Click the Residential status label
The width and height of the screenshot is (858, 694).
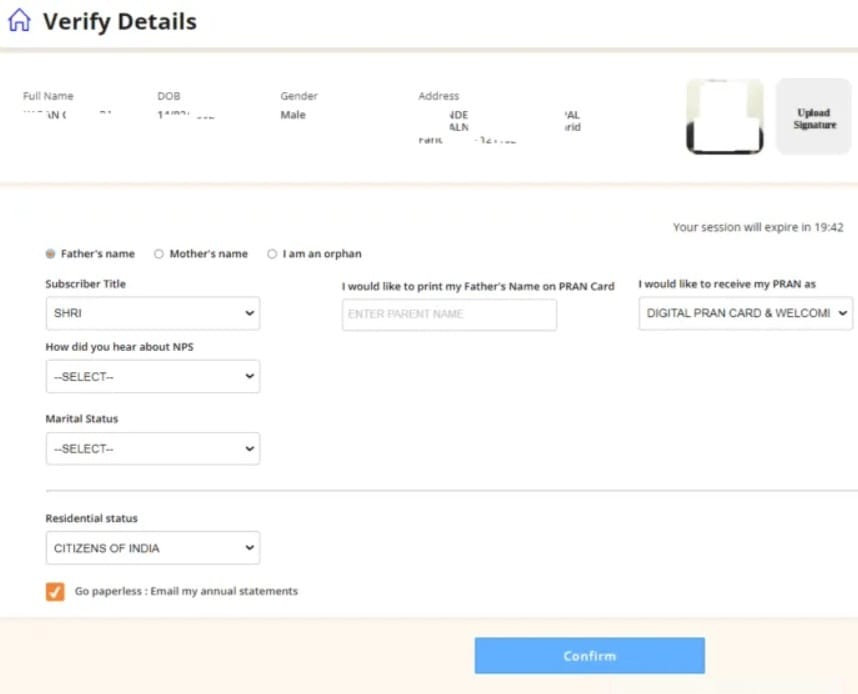pos(91,518)
